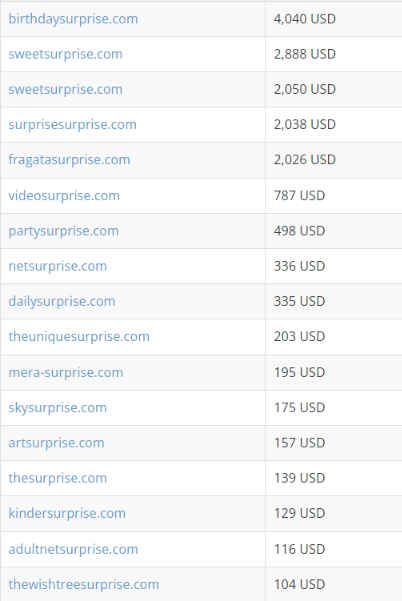Visit thewishtreesurprise.com domain link
Viewport: 402px width, 601px height.
click(x=84, y=585)
